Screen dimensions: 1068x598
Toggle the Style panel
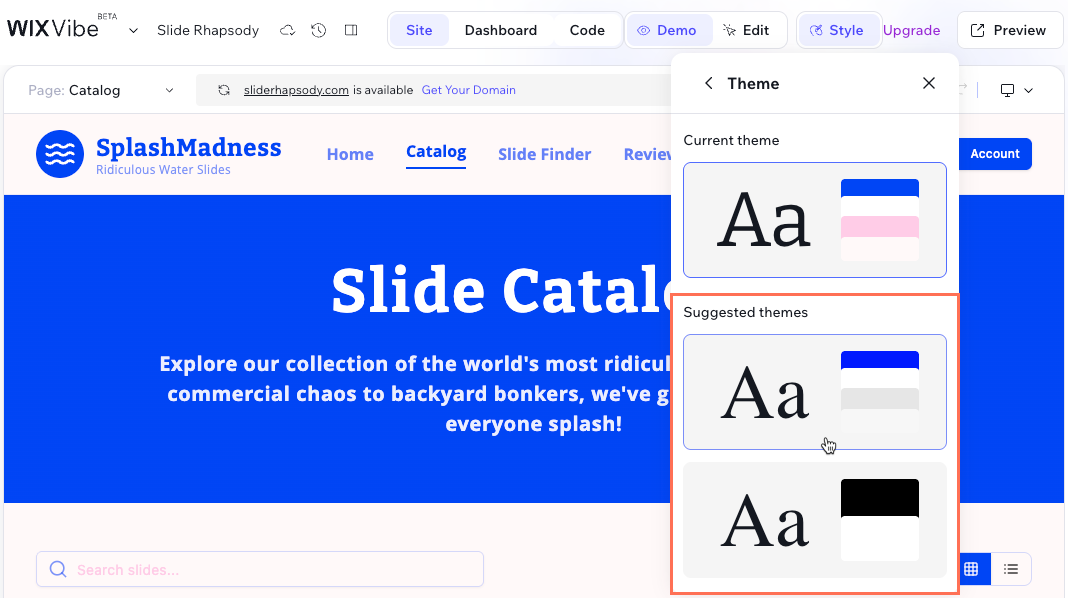click(x=839, y=30)
